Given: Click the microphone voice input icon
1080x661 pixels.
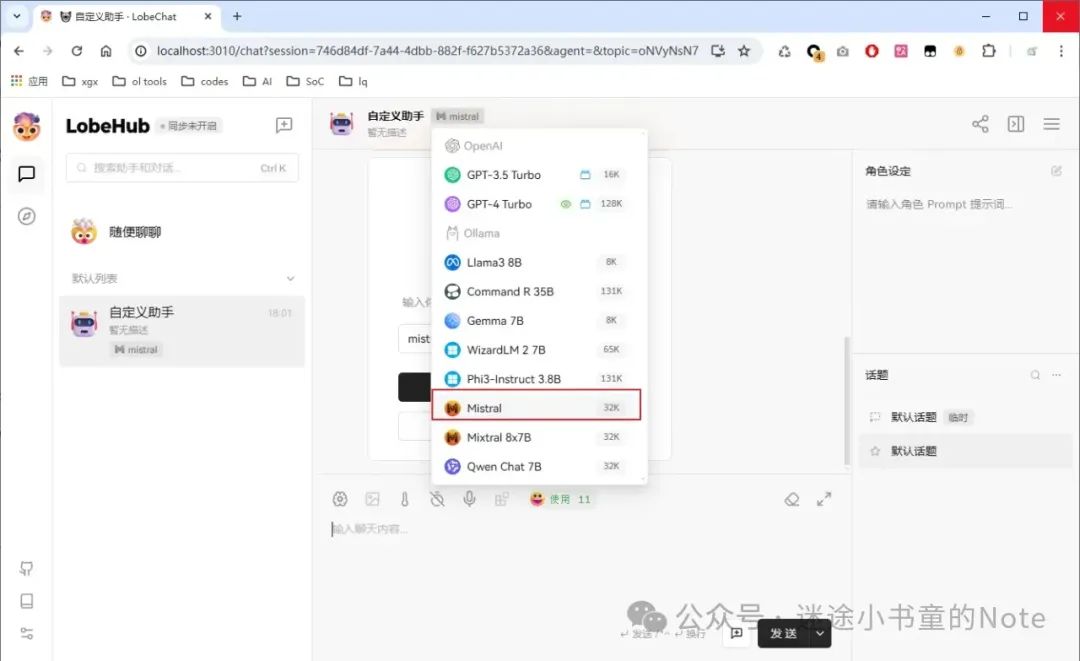Looking at the screenshot, I should coord(469,499).
